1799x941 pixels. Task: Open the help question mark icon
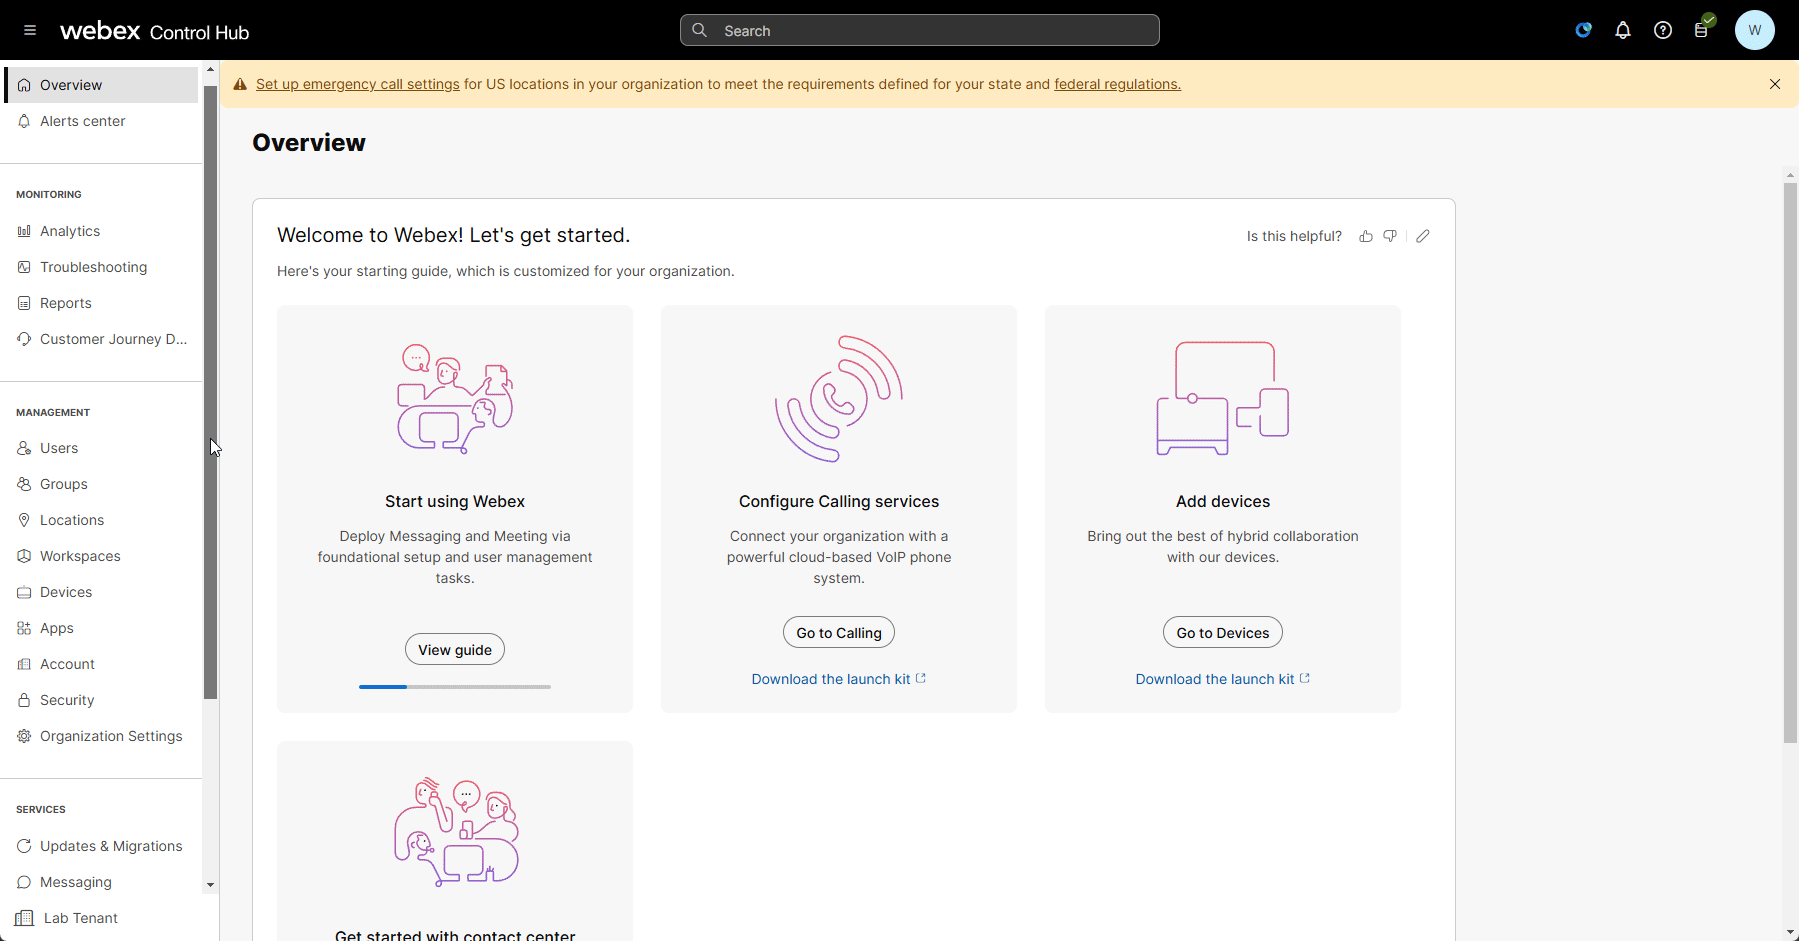[1662, 31]
